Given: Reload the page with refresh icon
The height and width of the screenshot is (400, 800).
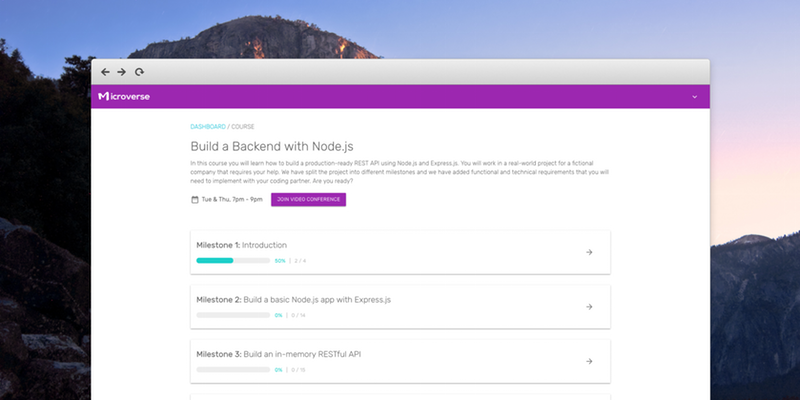Looking at the screenshot, I should pos(139,72).
